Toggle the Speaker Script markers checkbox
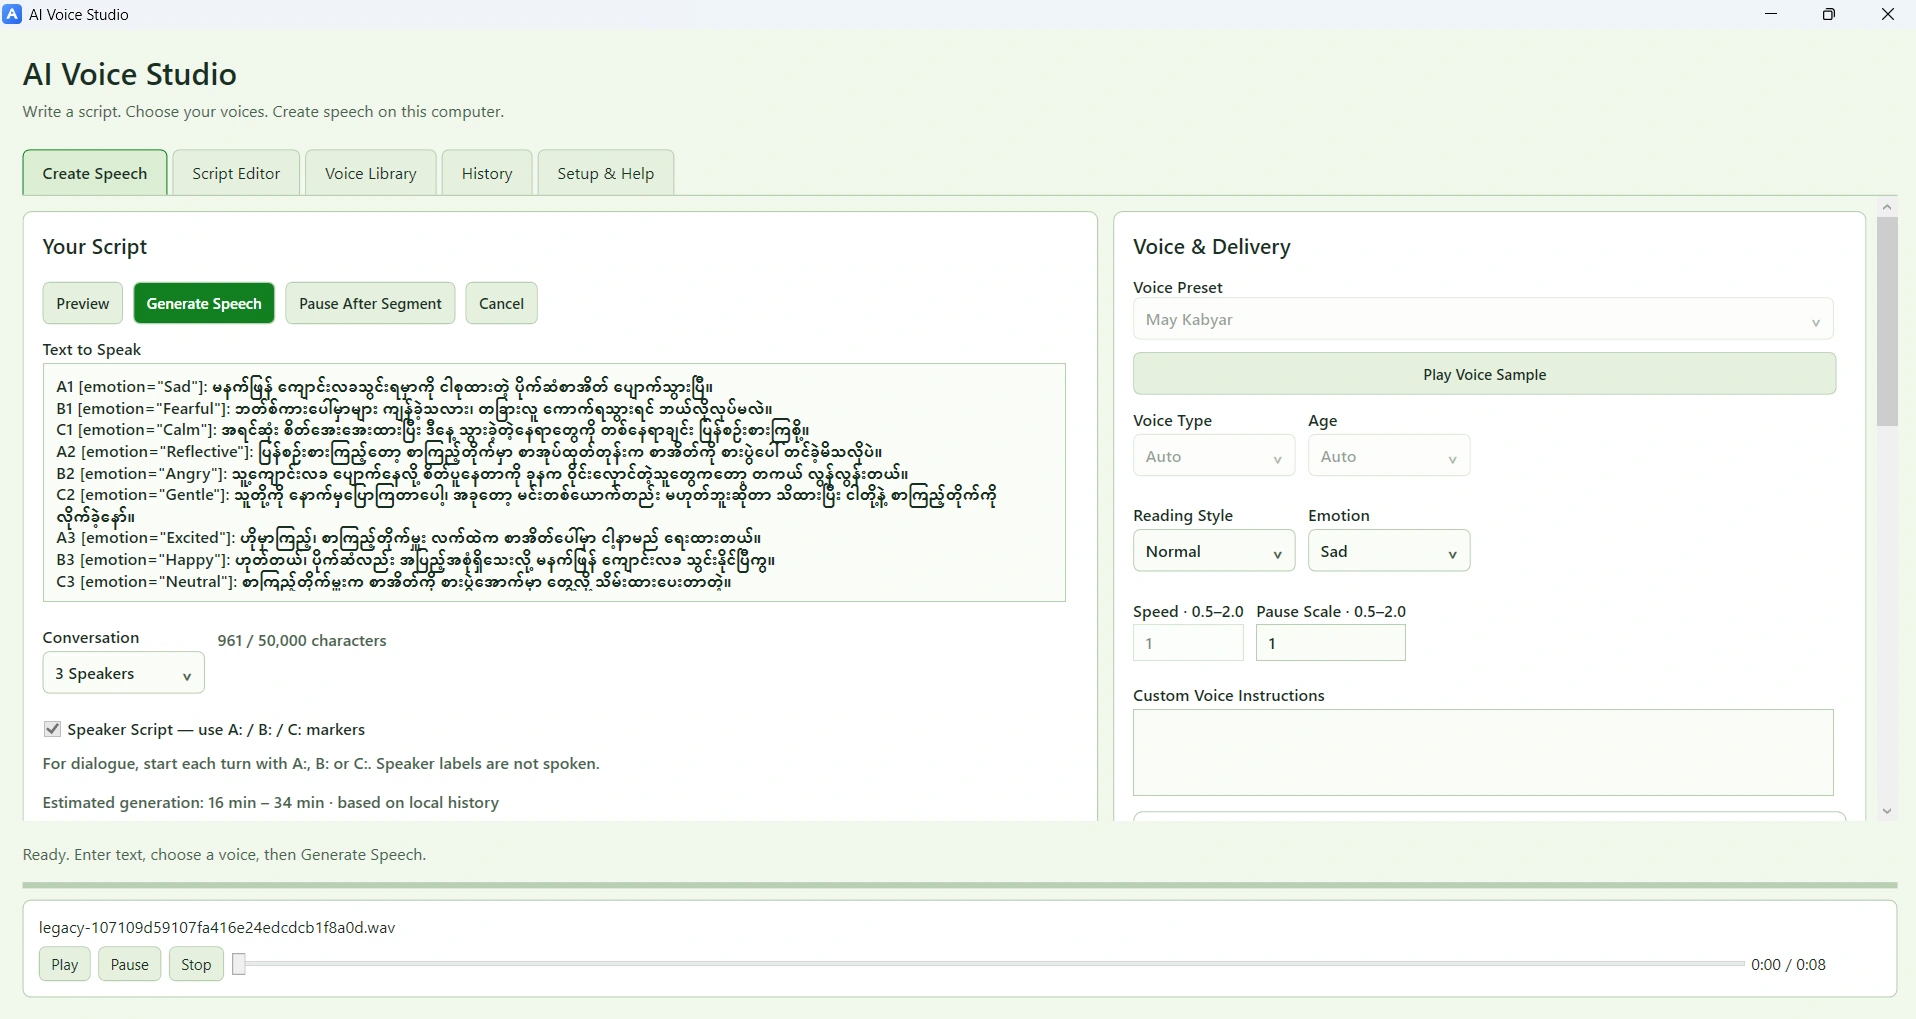Image resolution: width=1916 pixels, height=1019 pixels. [53, 729]
